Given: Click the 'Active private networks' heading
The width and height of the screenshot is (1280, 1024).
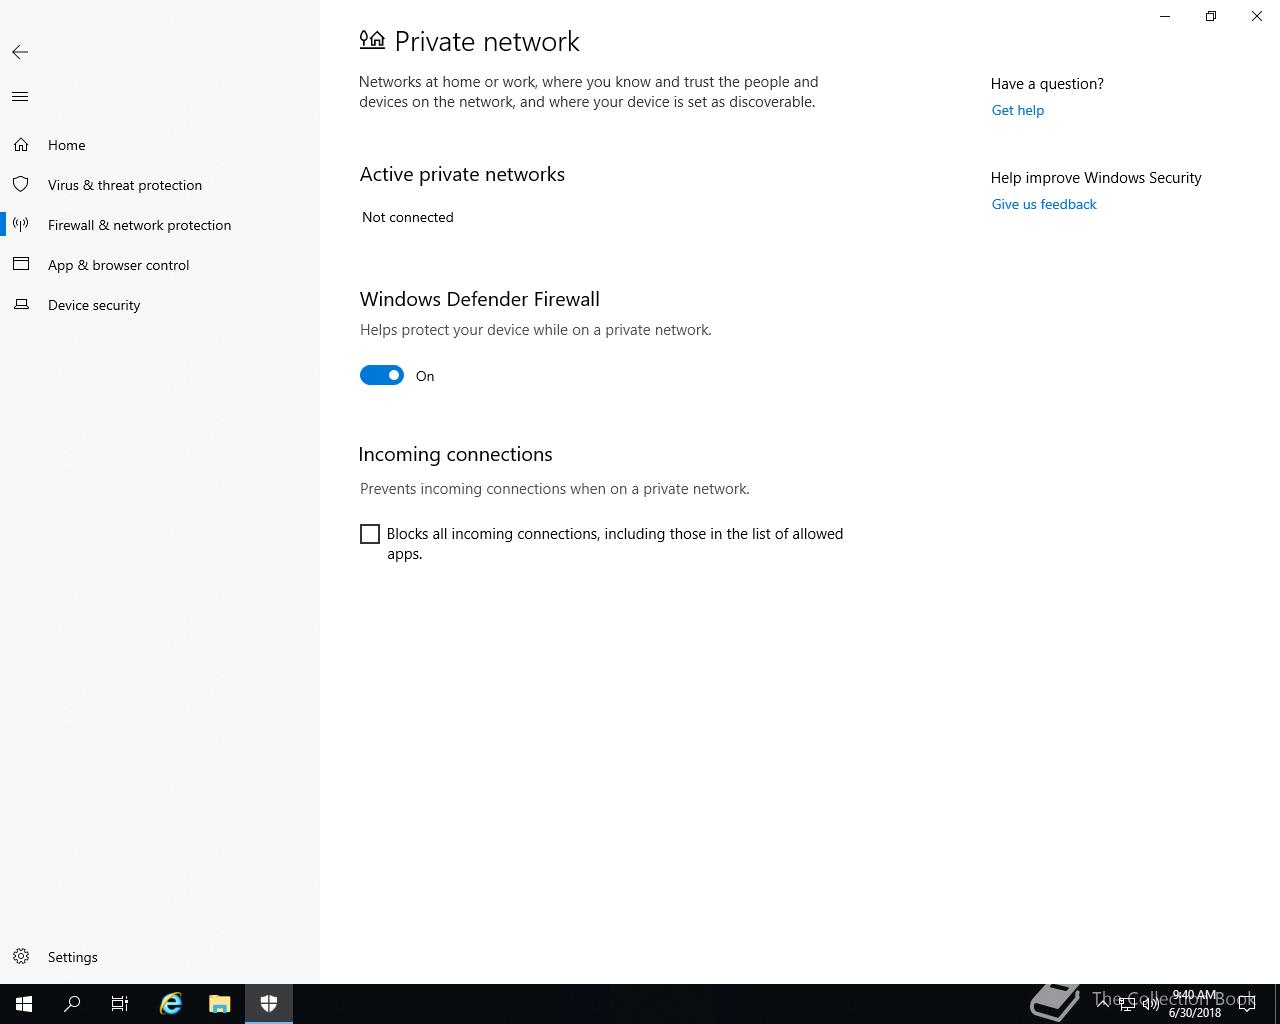Looking at the screenshot, I should [x=462, y=174].
